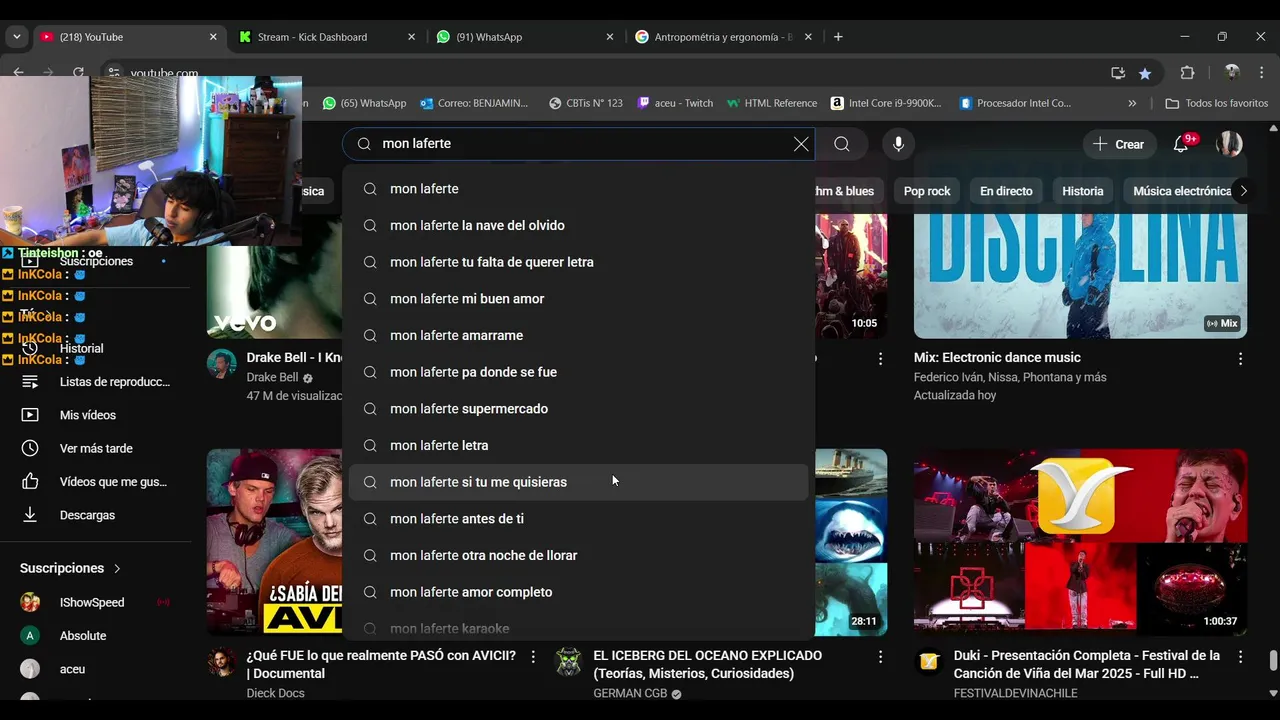Switch to the Antropometría y ergonomía tab

[723, 37]
